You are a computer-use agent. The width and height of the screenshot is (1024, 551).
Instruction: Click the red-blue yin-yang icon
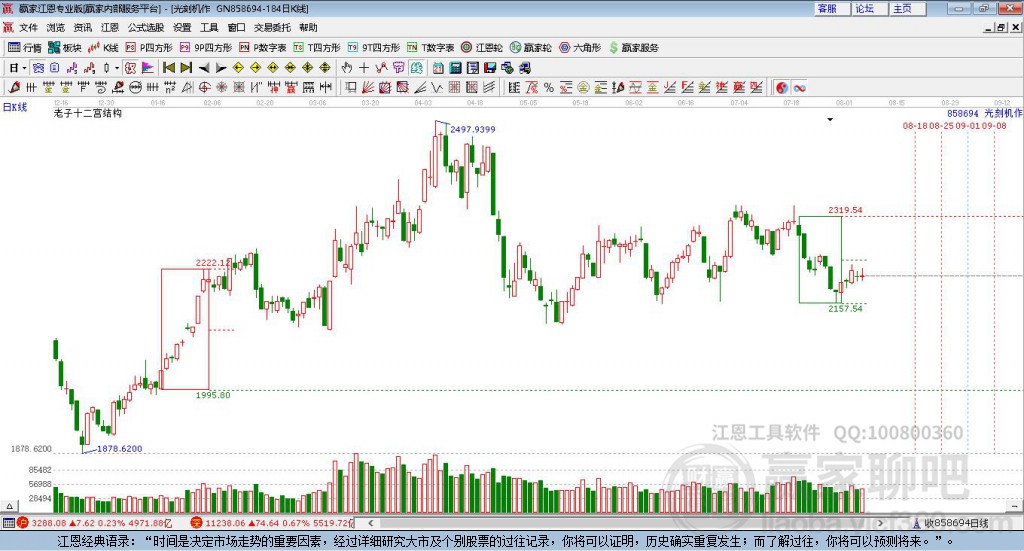(x=782, y=87)
